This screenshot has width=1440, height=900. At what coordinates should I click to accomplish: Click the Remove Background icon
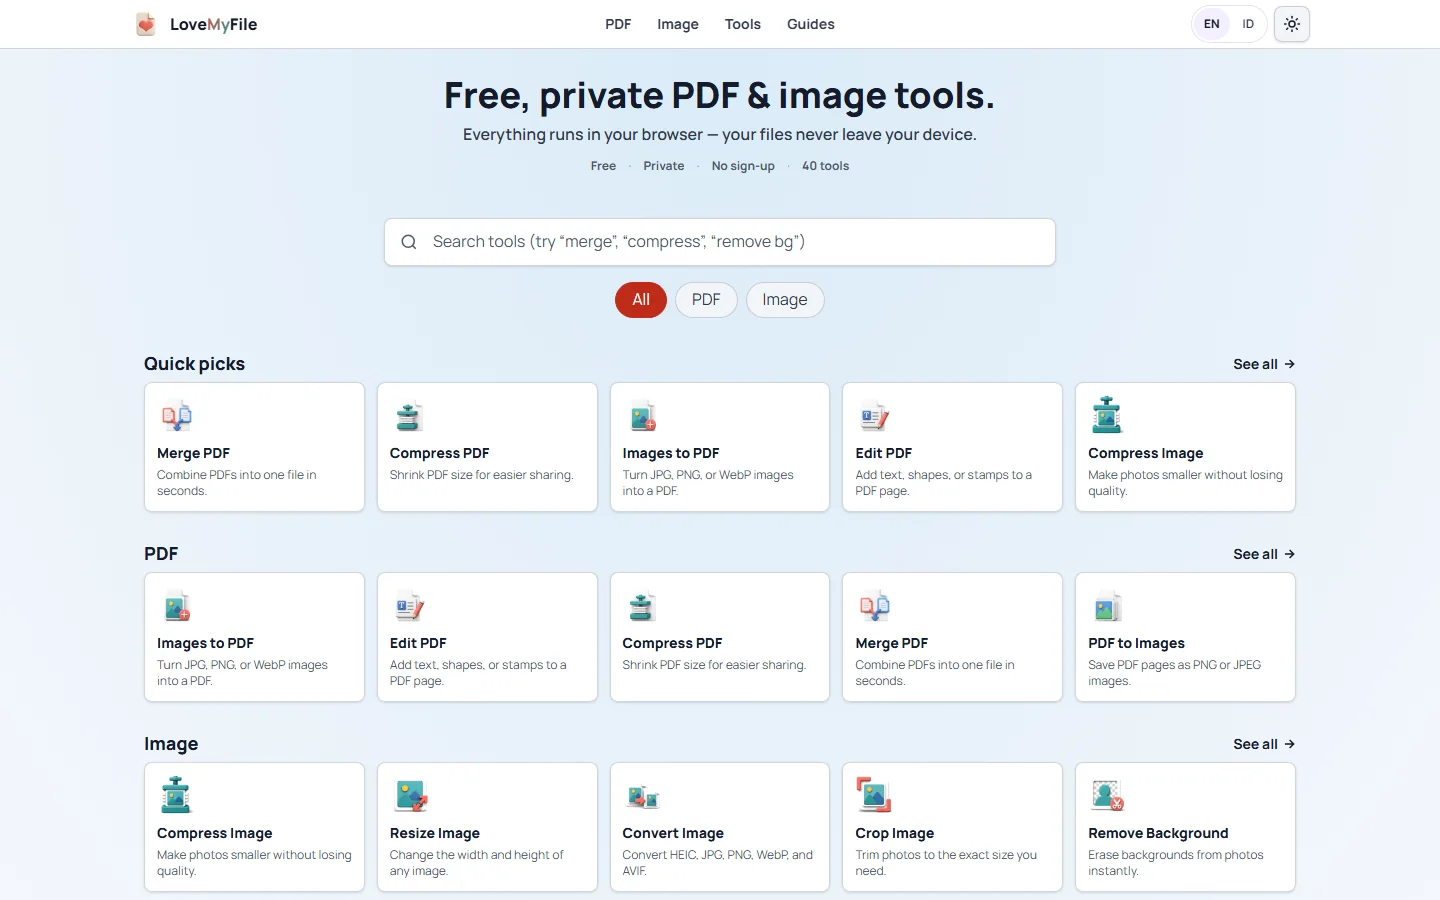(x=1107, y=795)
